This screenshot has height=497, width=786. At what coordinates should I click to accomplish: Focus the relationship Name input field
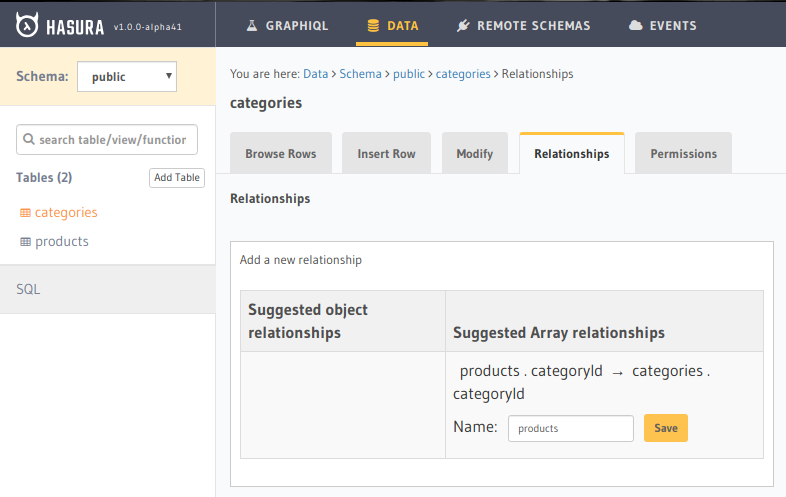[570, 428]
